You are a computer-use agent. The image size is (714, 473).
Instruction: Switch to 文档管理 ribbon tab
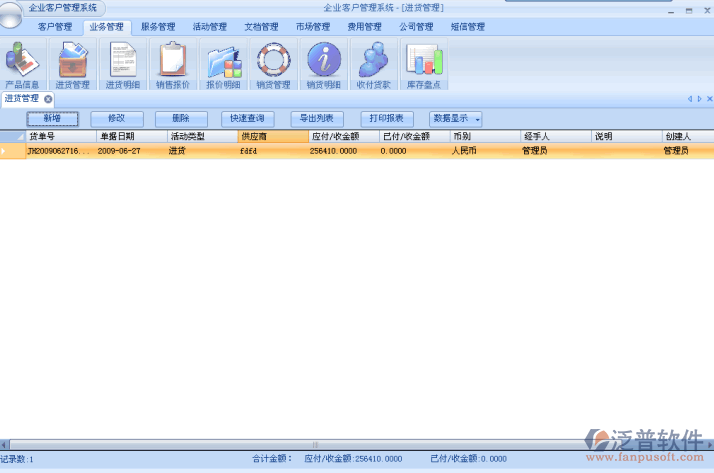click(x=261, y=27)
